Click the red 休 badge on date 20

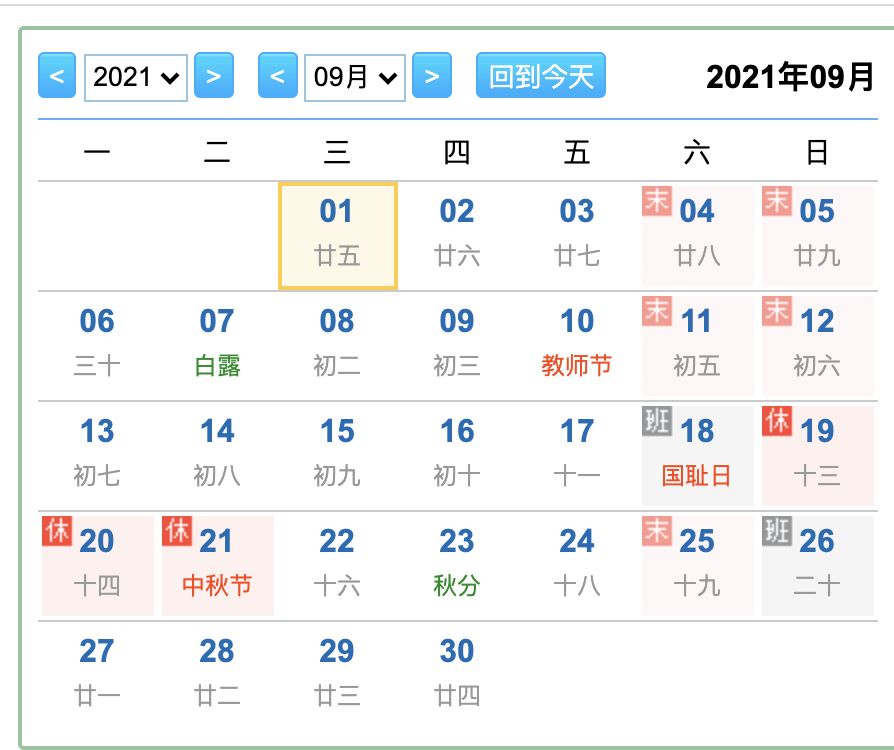[57, 531]
